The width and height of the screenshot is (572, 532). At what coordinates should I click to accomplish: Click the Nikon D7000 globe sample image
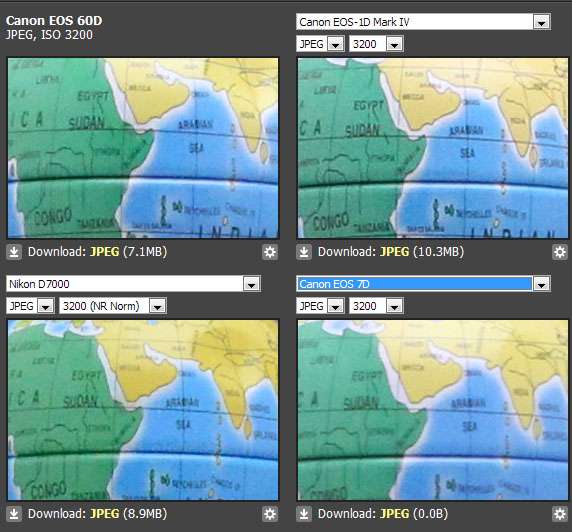click(143, 410)
